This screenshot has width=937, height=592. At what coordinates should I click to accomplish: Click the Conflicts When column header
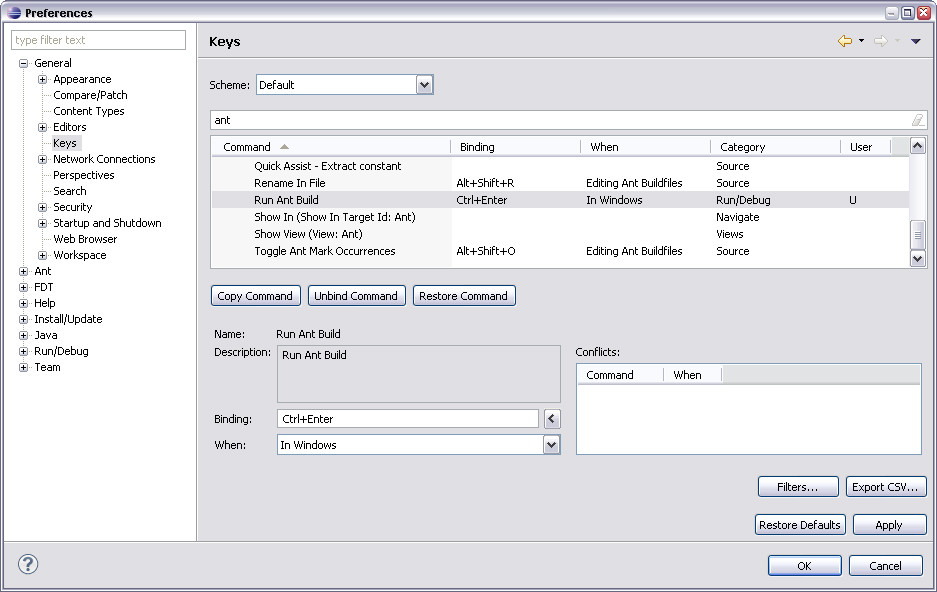click(x=693, y=375)
